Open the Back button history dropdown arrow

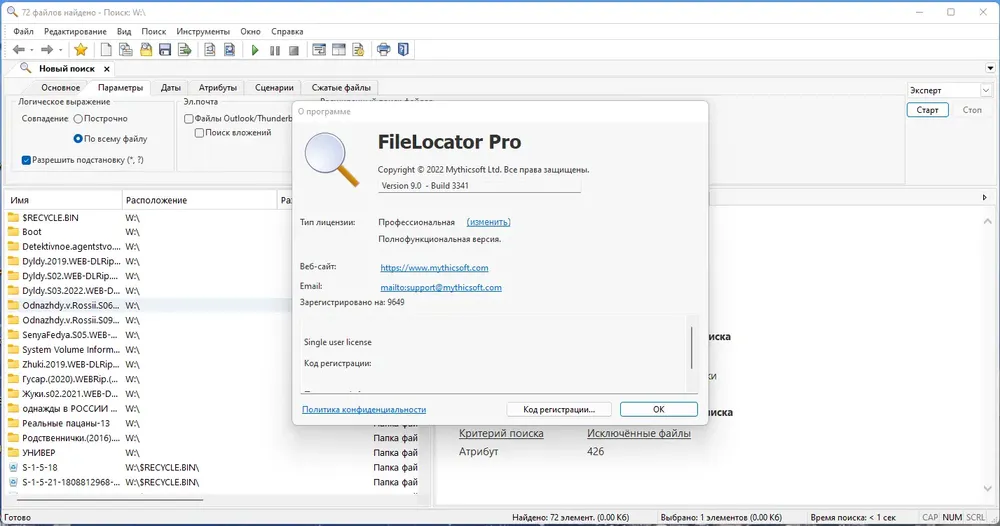(31, 50)
